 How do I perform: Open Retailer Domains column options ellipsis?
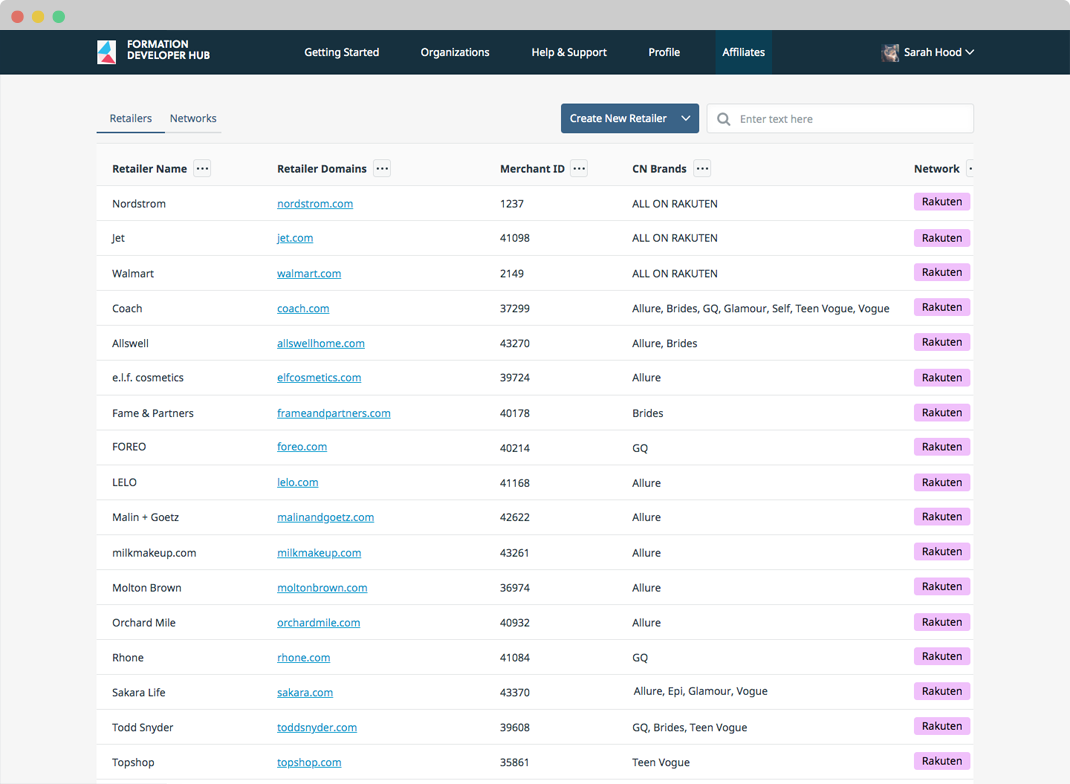(382, 169)
